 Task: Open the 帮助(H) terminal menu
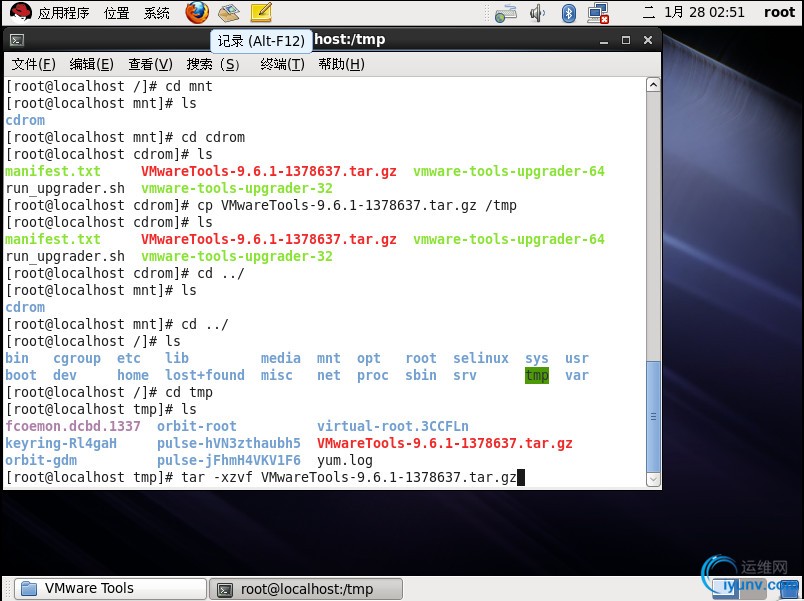click(x=341, y=64)
